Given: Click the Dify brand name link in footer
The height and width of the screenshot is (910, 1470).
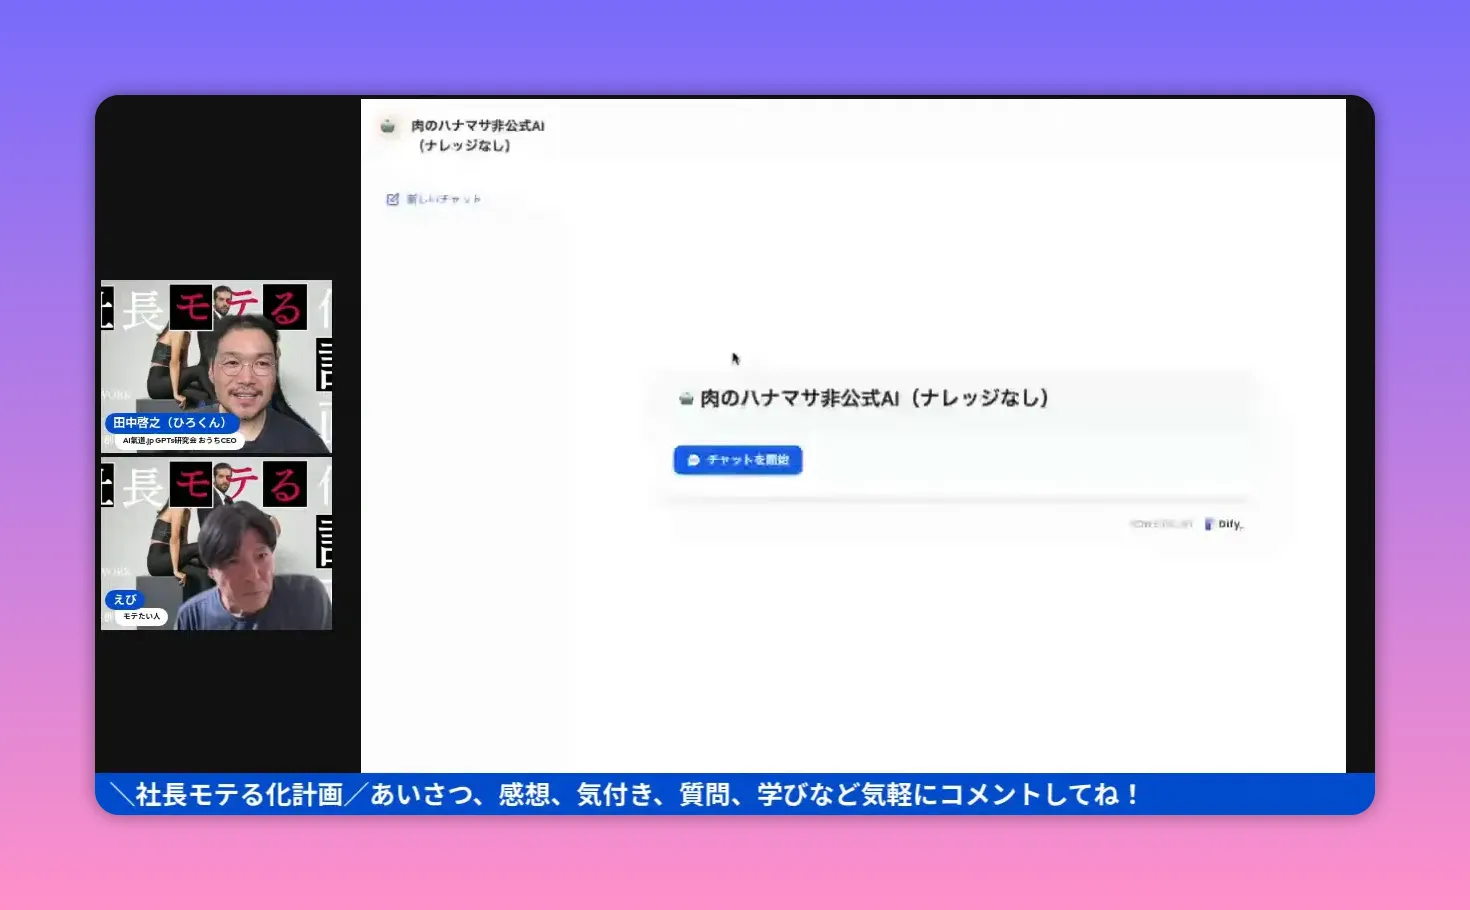Looking at the screenshot, I should 1231,524.
